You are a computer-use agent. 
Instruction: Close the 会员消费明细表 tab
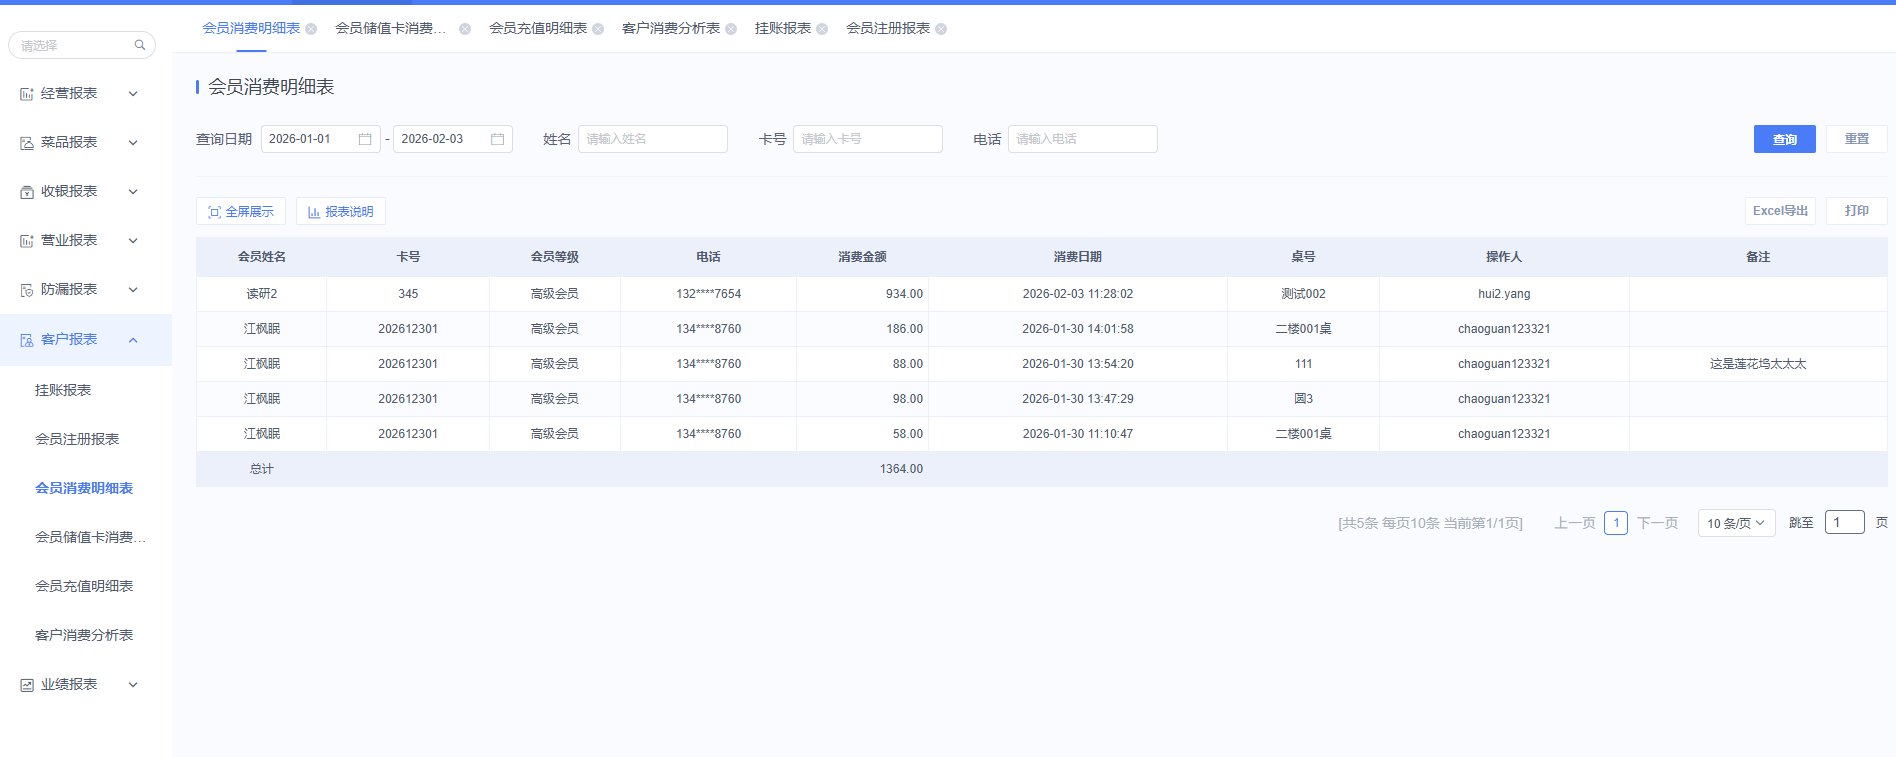(311, 29)
